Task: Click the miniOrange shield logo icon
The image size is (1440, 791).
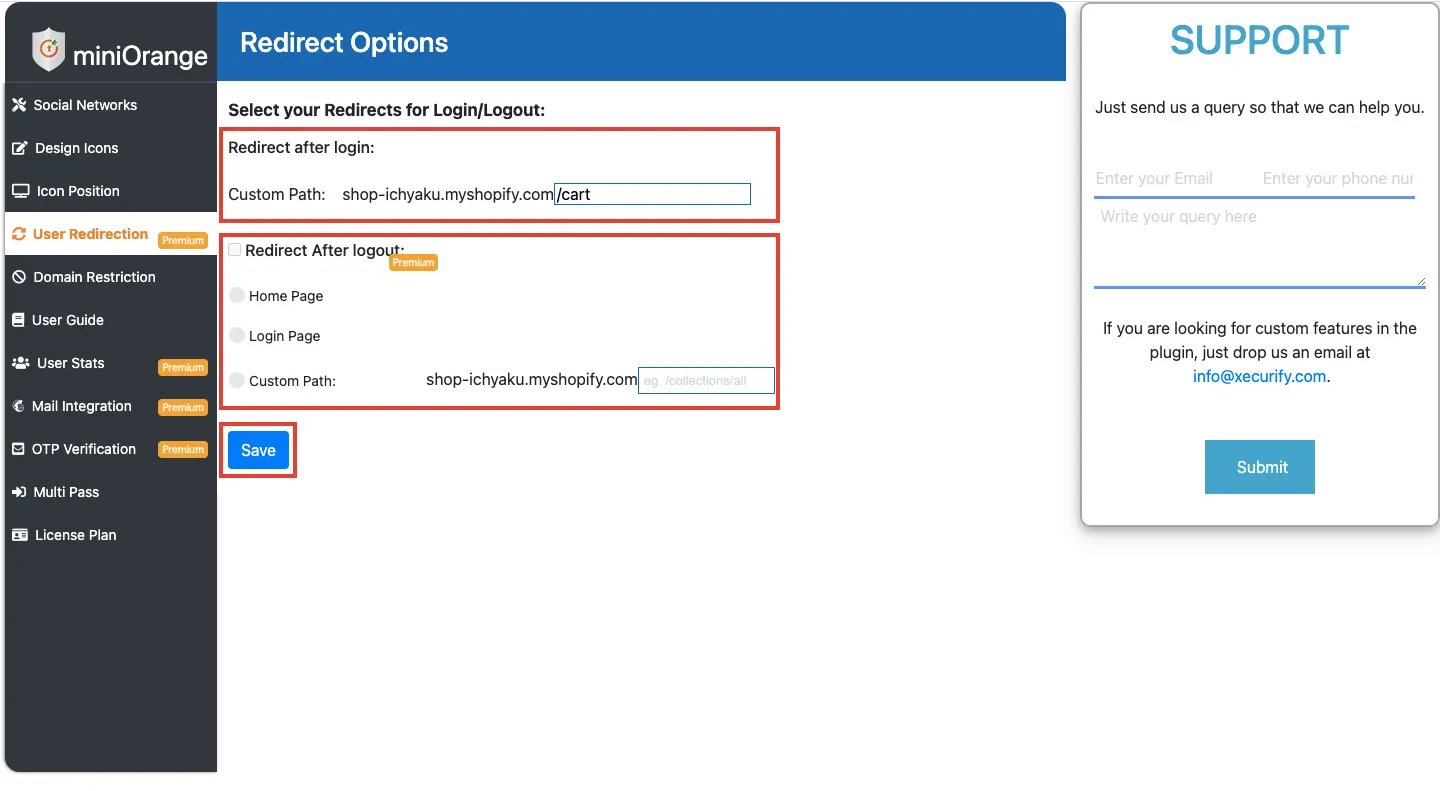Action: pos(48,50)
